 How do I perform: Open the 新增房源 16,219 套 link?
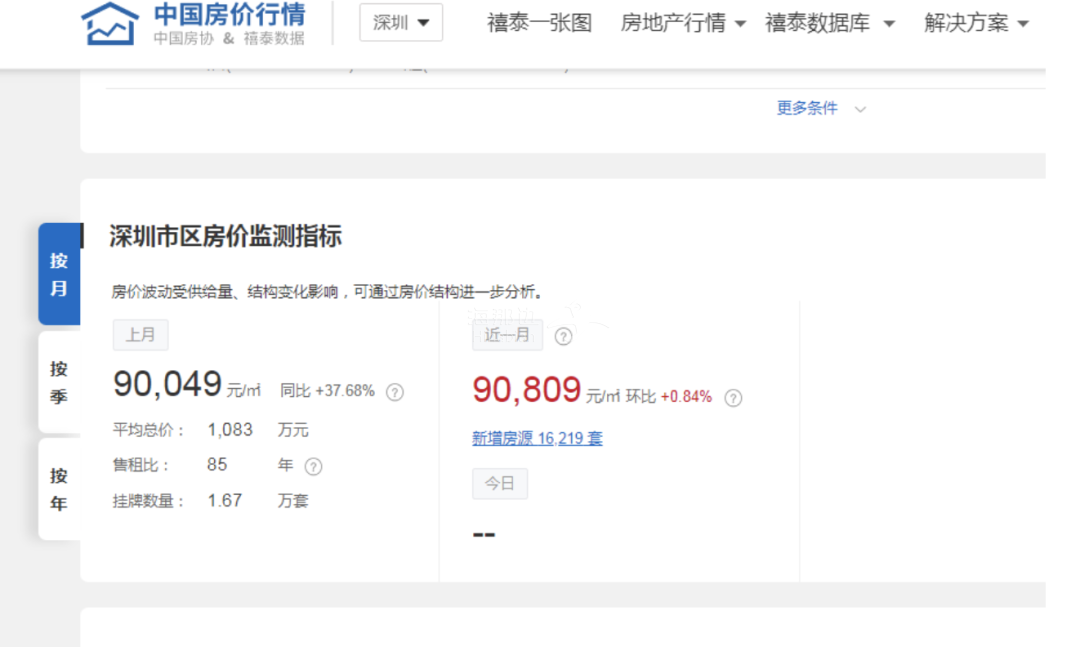tap(537, 438)
